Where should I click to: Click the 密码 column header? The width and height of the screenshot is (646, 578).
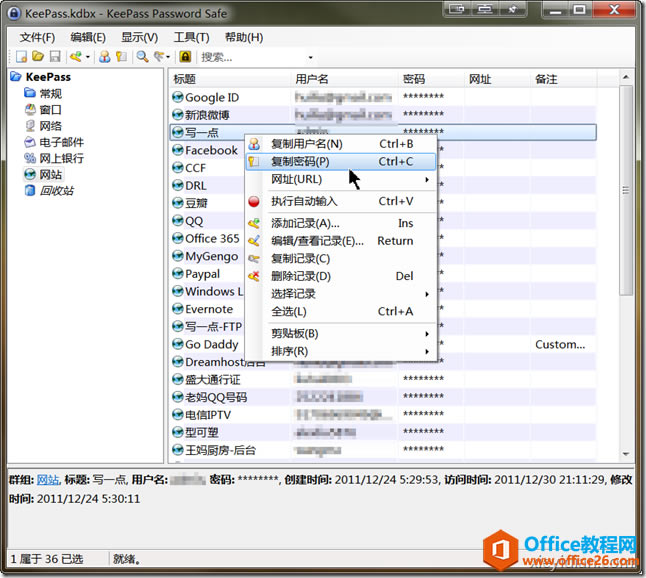coord(432,79)
